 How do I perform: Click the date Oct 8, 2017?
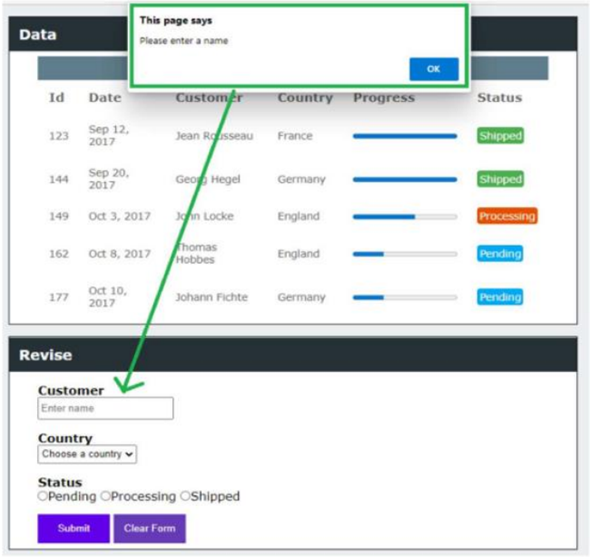pyautogui.click(x=120, y=254)
